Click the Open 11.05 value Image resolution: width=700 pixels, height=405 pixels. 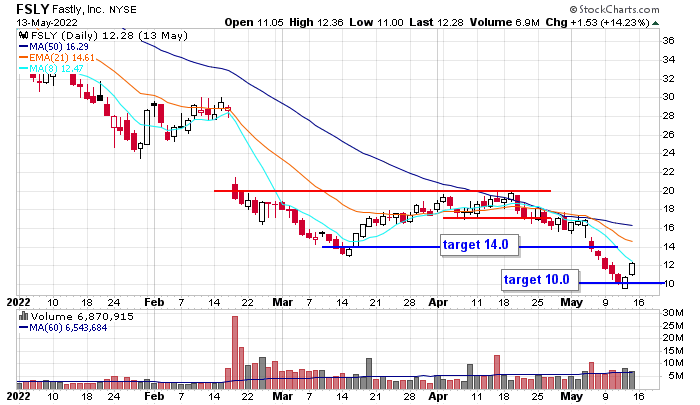(x=254, y=22)
